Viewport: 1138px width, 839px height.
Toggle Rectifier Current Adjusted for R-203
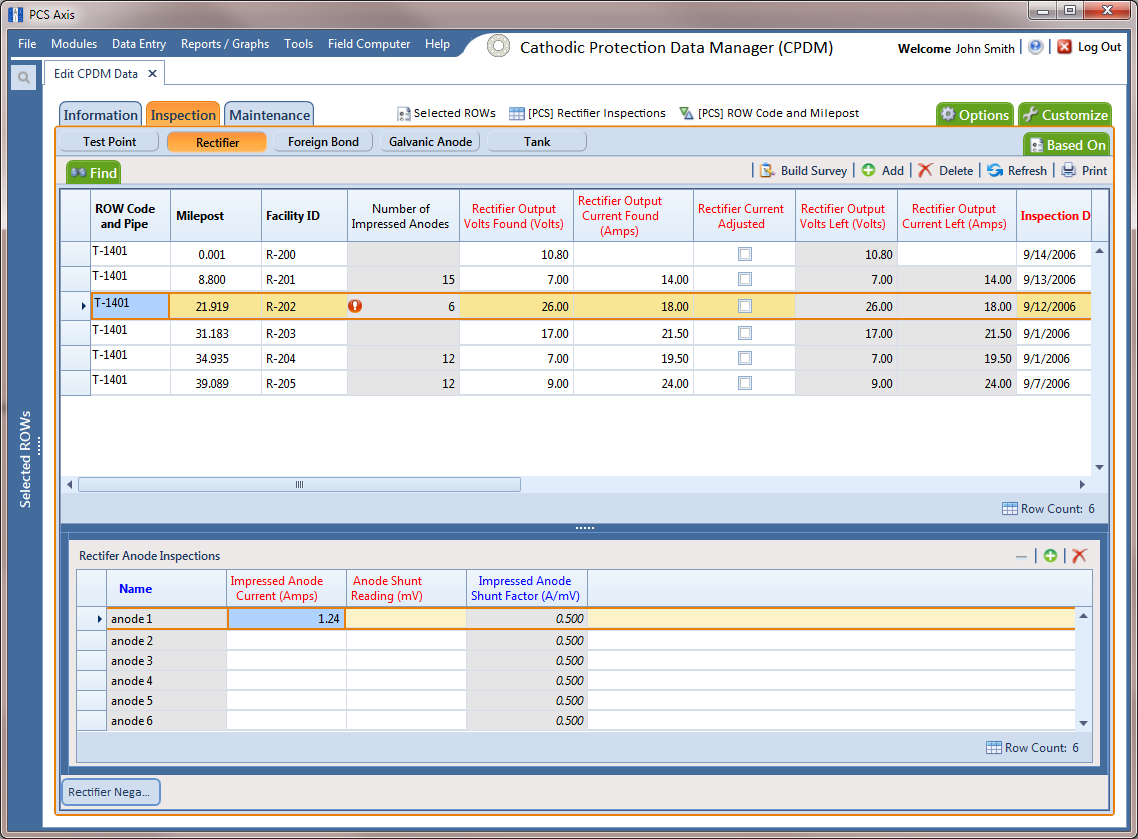pyautogui.click(x=745, y=333)
